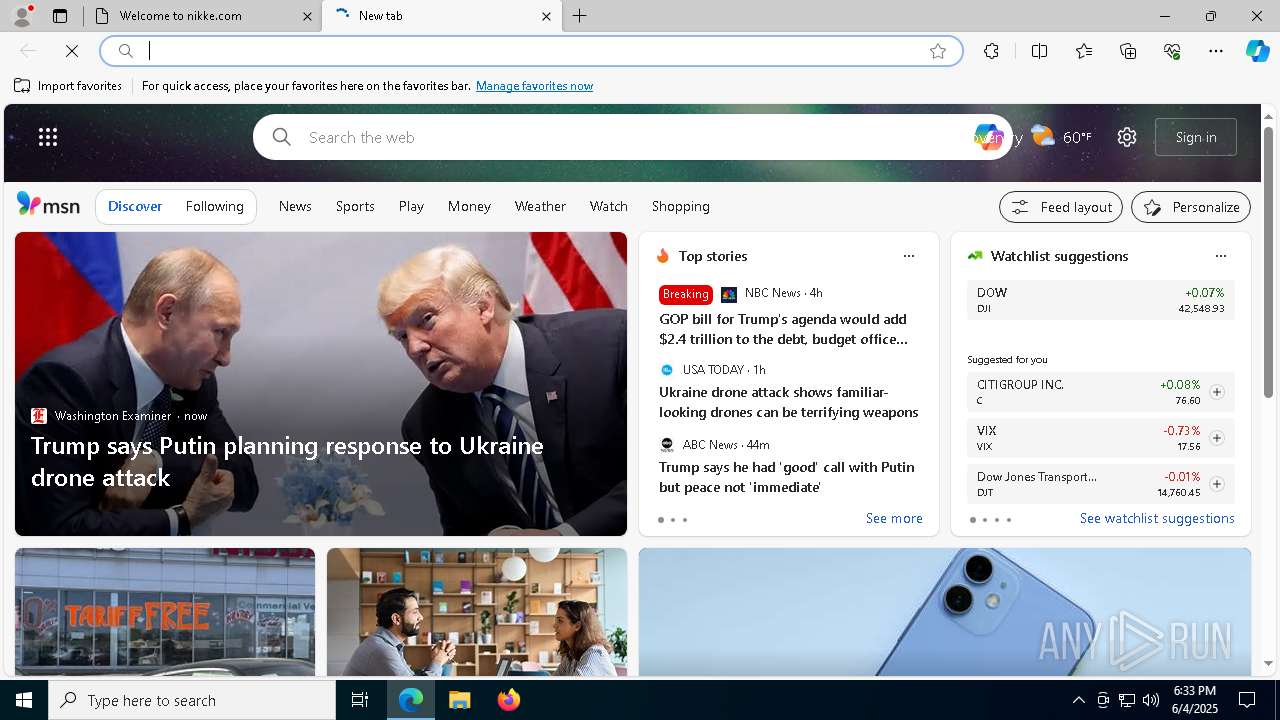The image size is (1280, 720).
Task: Add Dow Jones Transport to watchlist
Action: [x=1217, y=484]
